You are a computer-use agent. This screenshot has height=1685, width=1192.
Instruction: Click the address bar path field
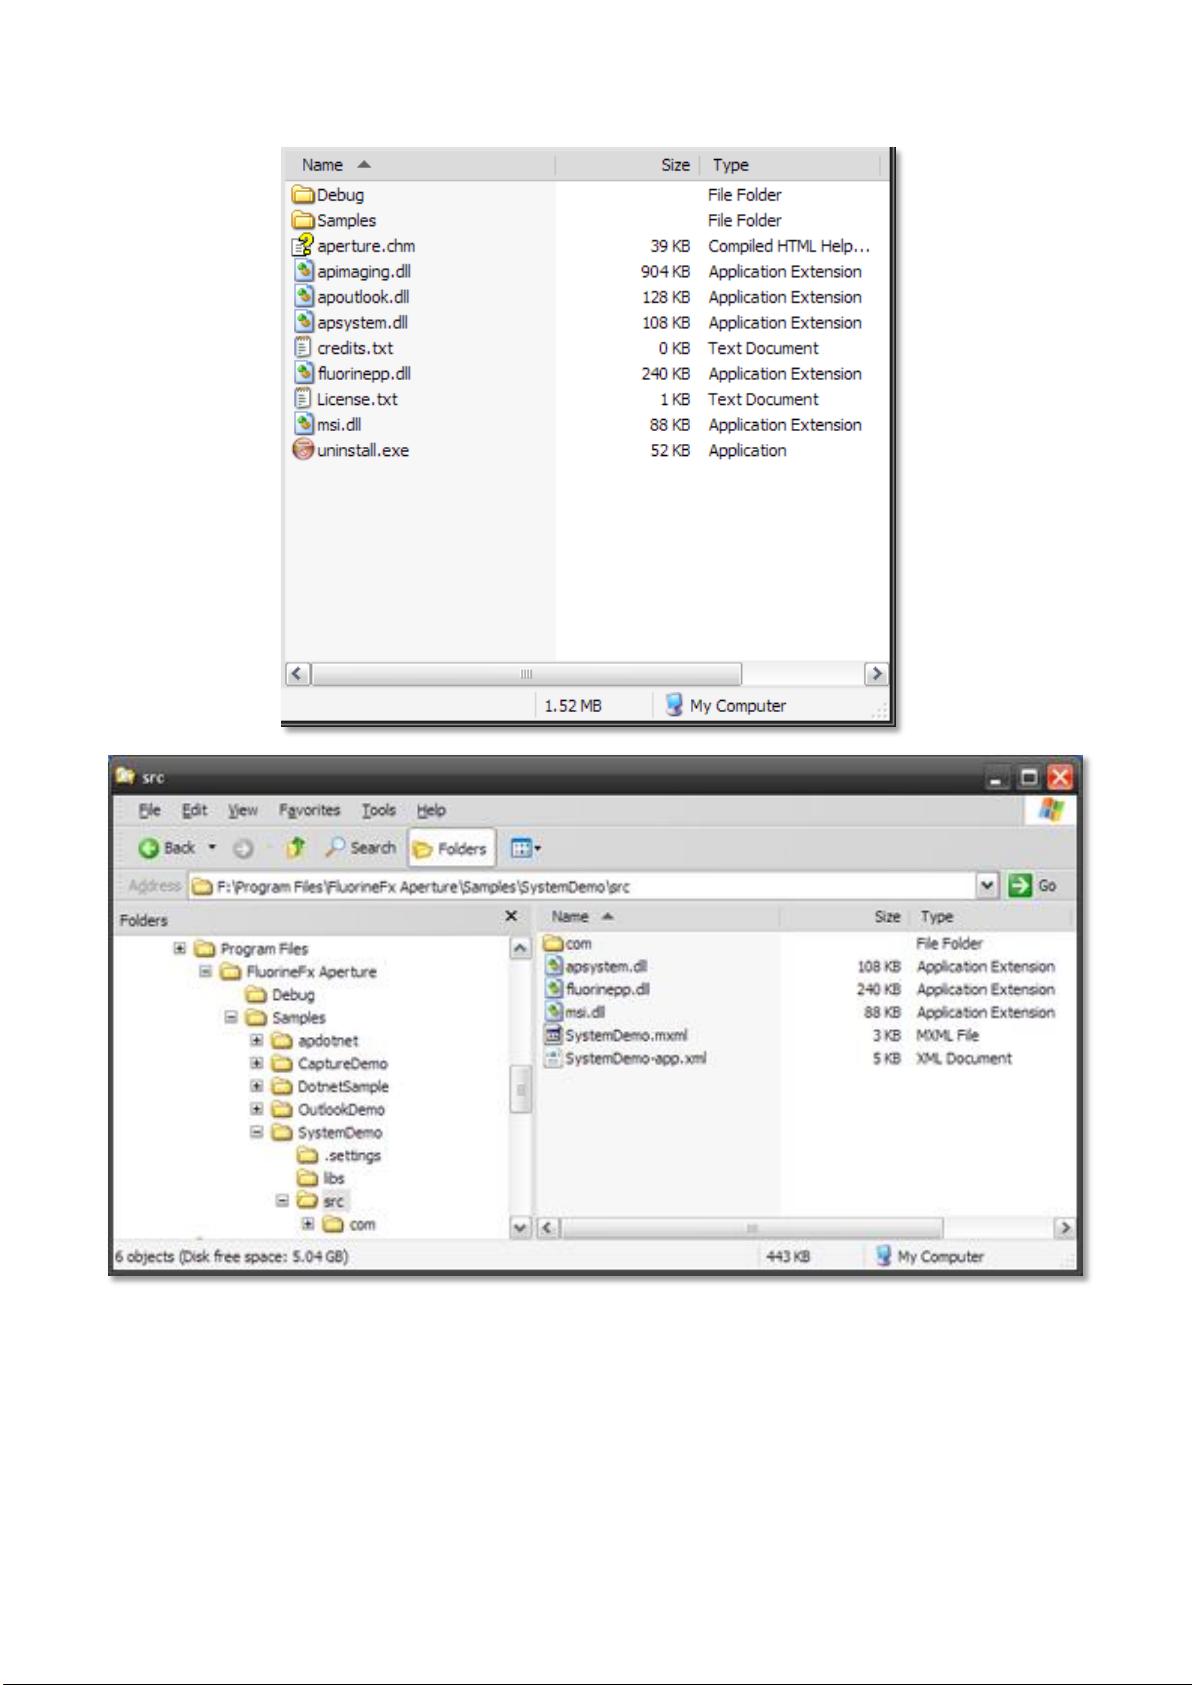(584, 886)
